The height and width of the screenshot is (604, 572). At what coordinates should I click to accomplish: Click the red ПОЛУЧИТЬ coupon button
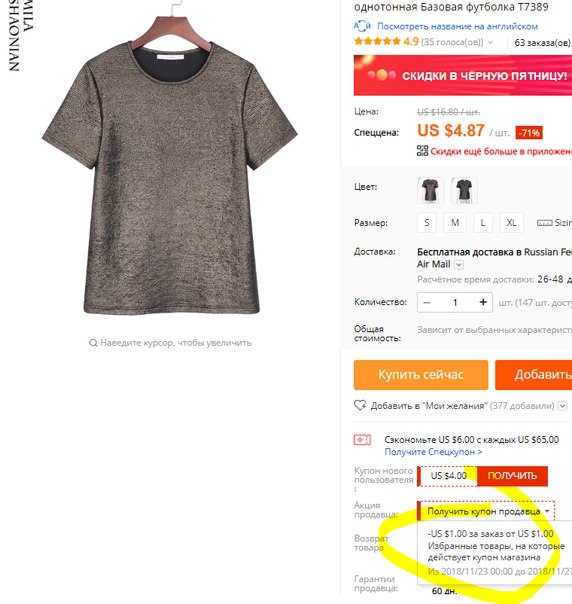[512, 476]
